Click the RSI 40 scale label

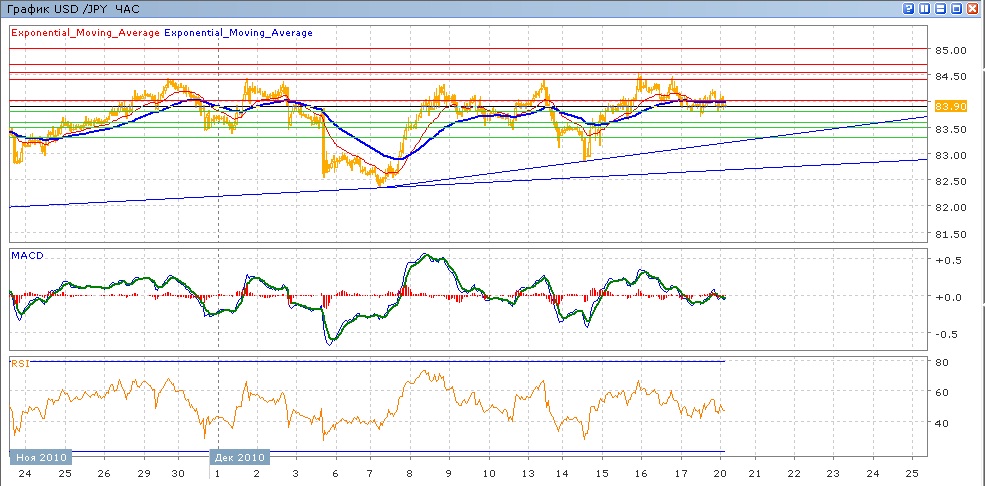pyautogui.click(x=942, y=423)
